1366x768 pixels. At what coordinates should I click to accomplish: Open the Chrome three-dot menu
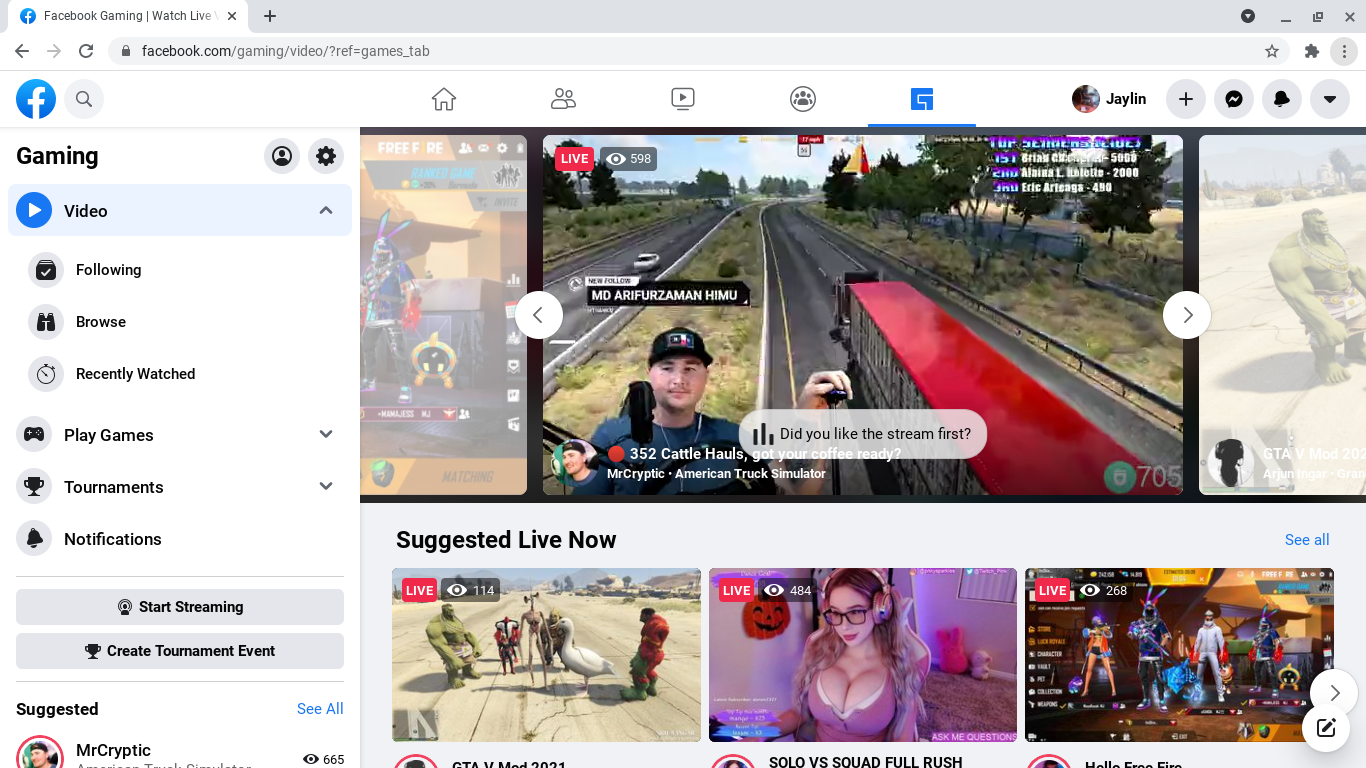point(1344,51)
